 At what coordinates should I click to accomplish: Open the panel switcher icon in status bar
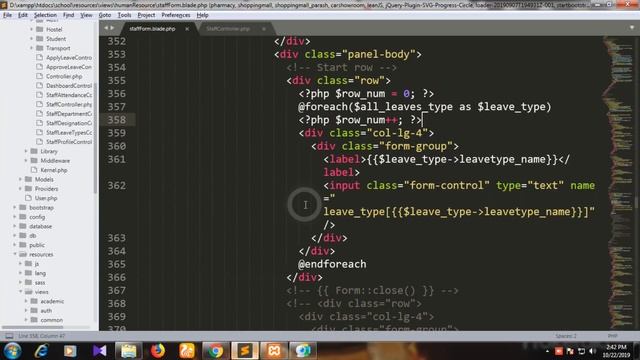pos(9,336)
